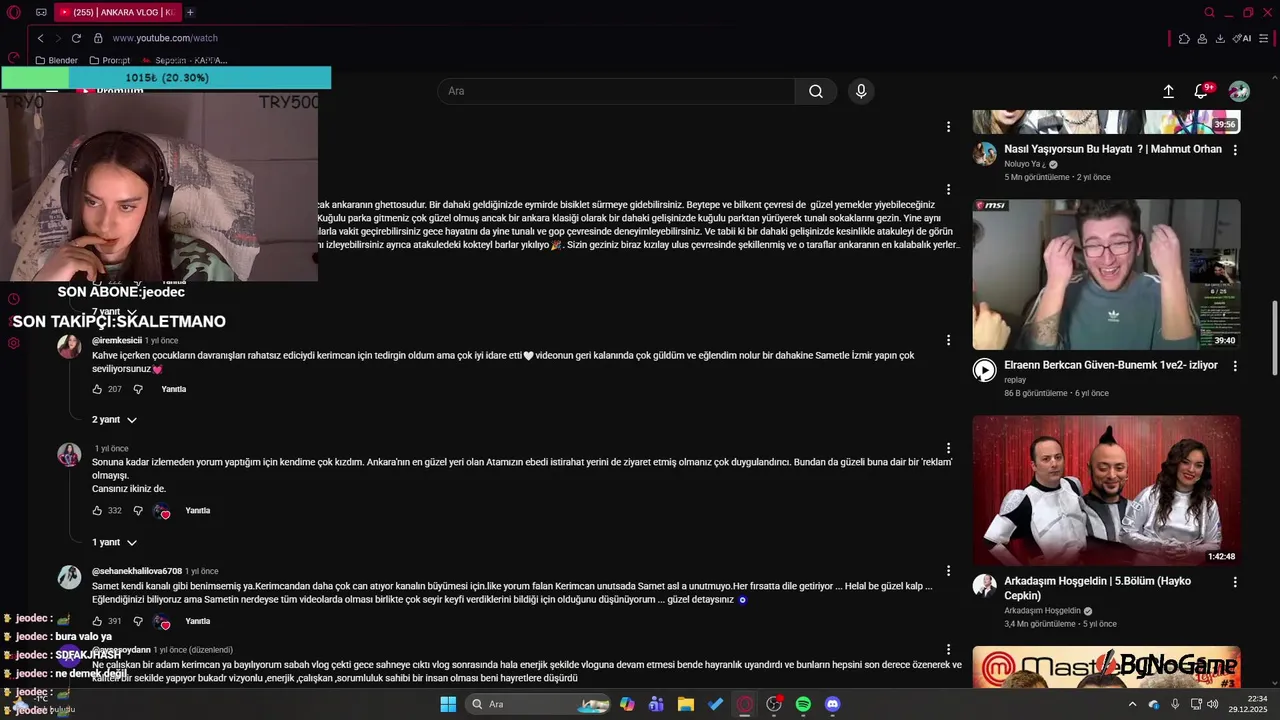Screen dimensions: 1280x720
Task: Open browser downloads icon
Action: pyautogui.click(x=1220, y=39)
